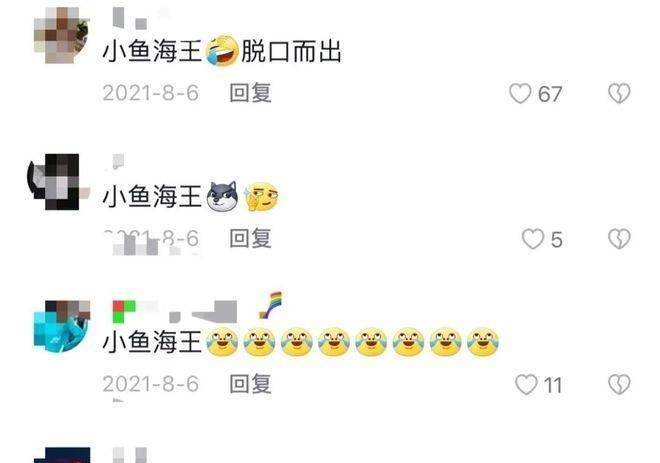The image size is (660, 463).
Task: Open second commenter's dark avatar
Action: [59, 182]
